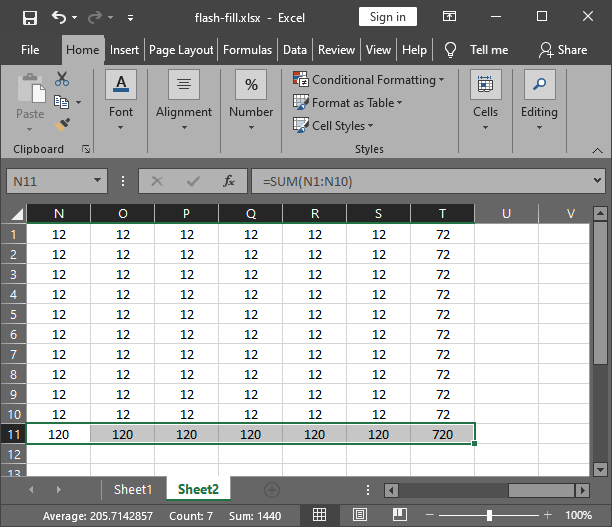
Task: Select column T header
Action: pyautogui.click(x=442, y=214)
